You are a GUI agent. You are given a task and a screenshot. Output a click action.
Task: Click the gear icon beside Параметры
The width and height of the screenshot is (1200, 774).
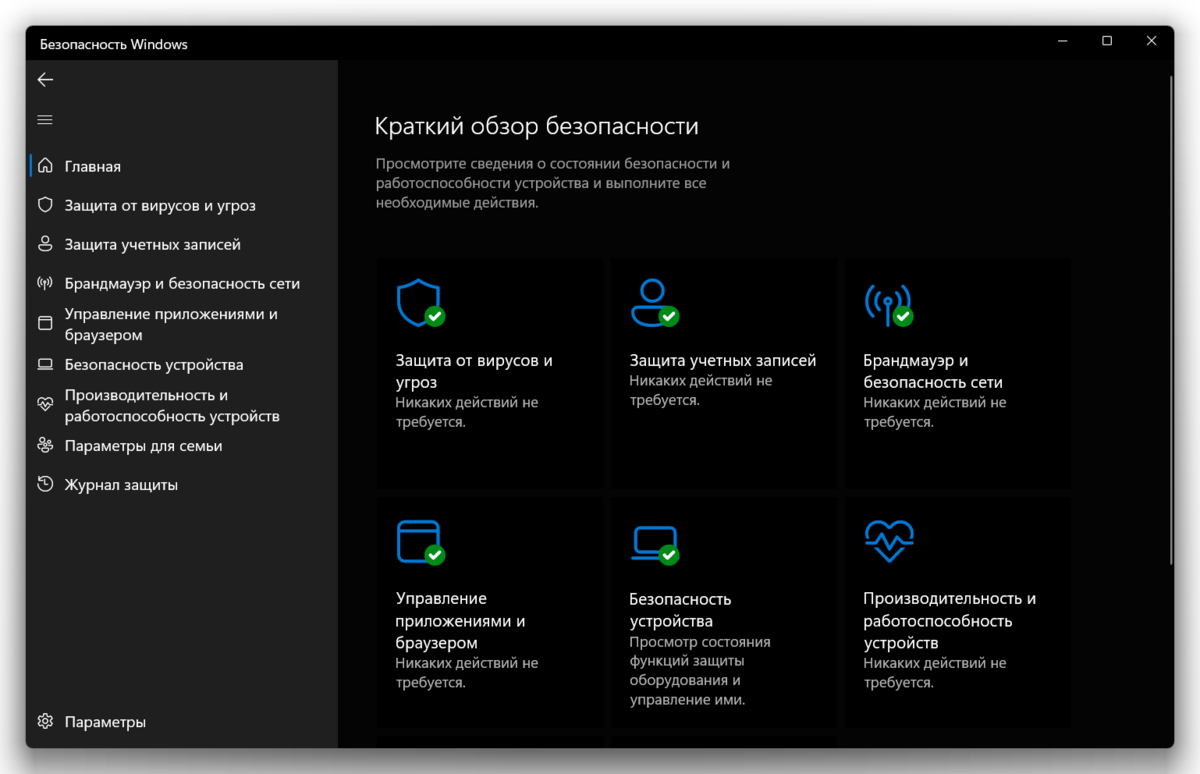tap(45, 721)
